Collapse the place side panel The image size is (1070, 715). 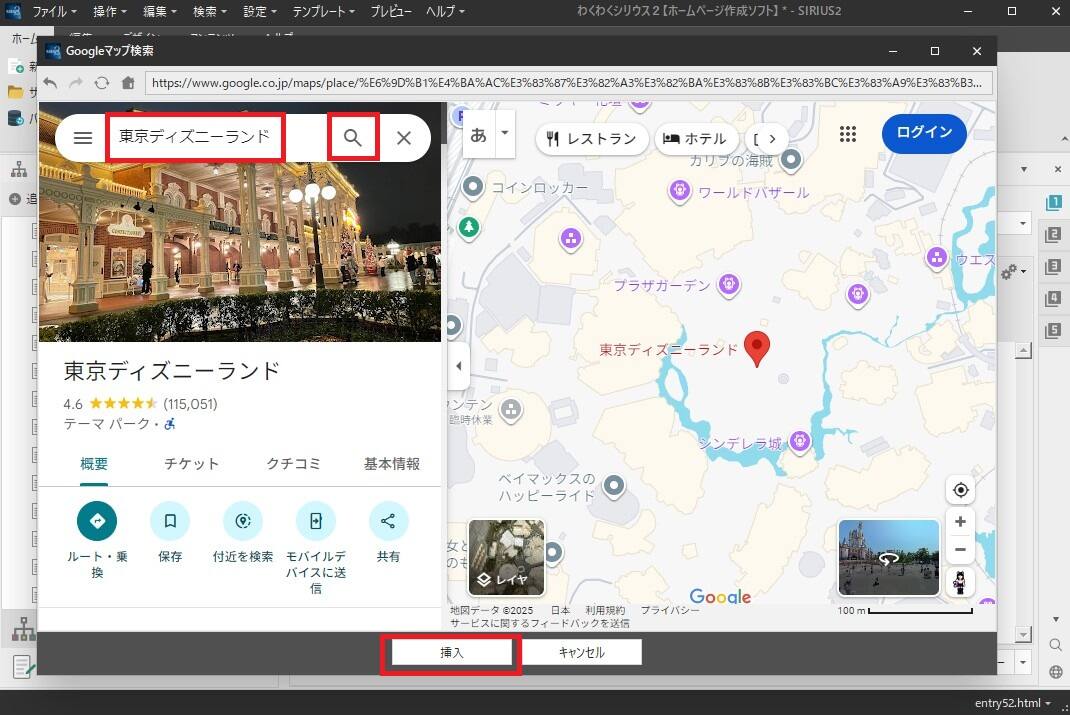(459, 366)
